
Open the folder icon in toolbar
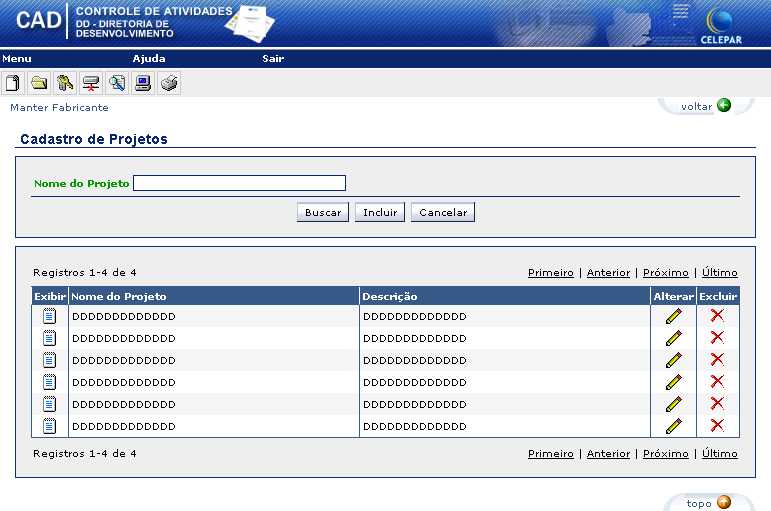pyautogui.click(x=39, y=83)
